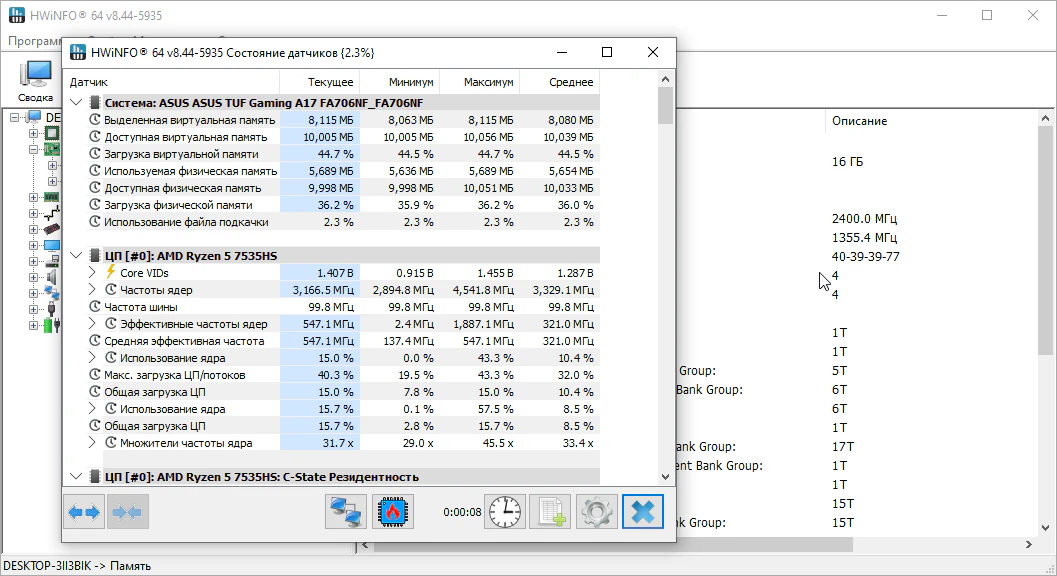Select the Загрузка физической памяти row

180,205
